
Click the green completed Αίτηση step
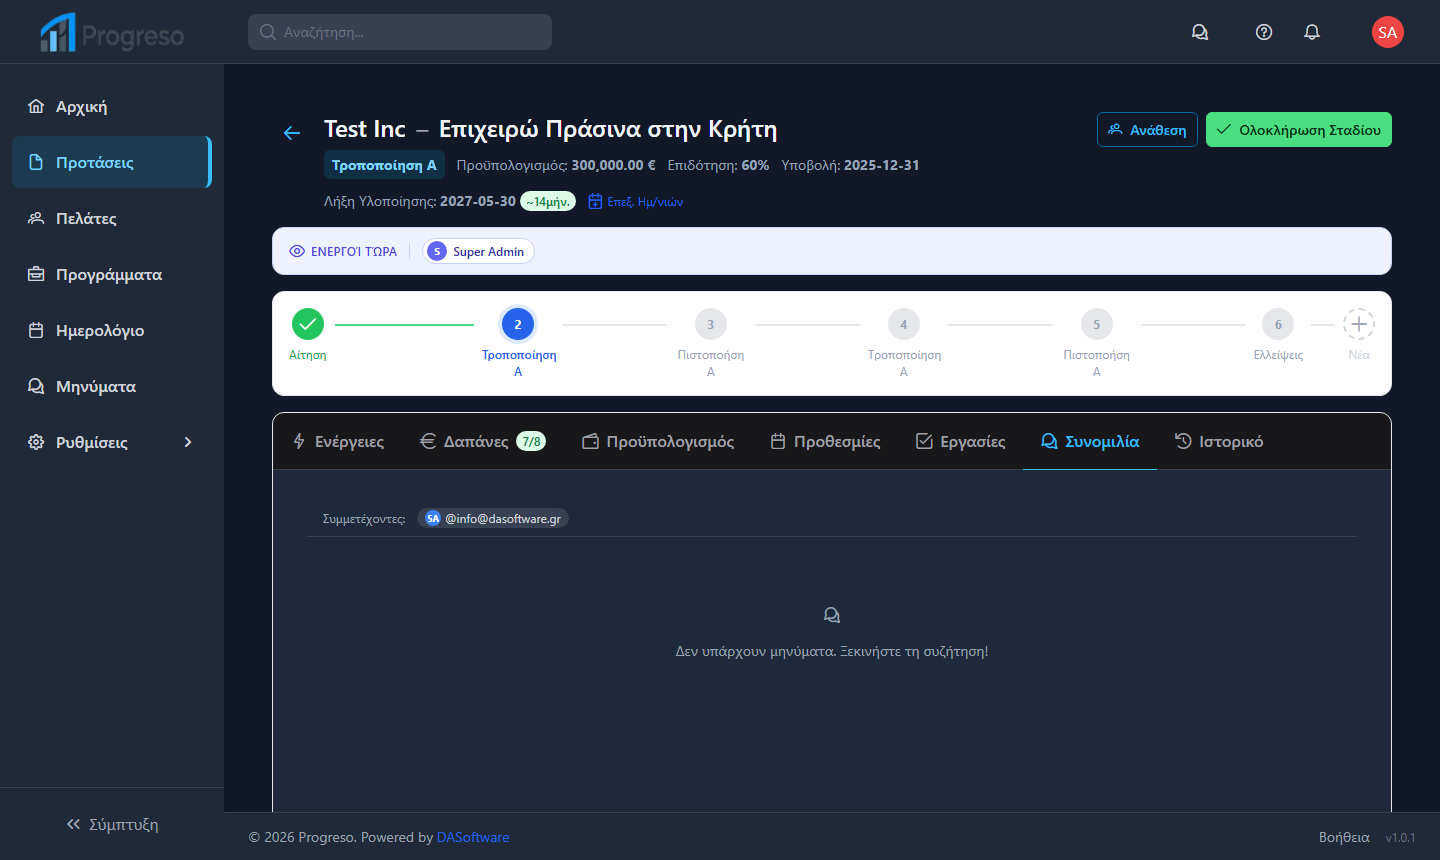point(308,324)
